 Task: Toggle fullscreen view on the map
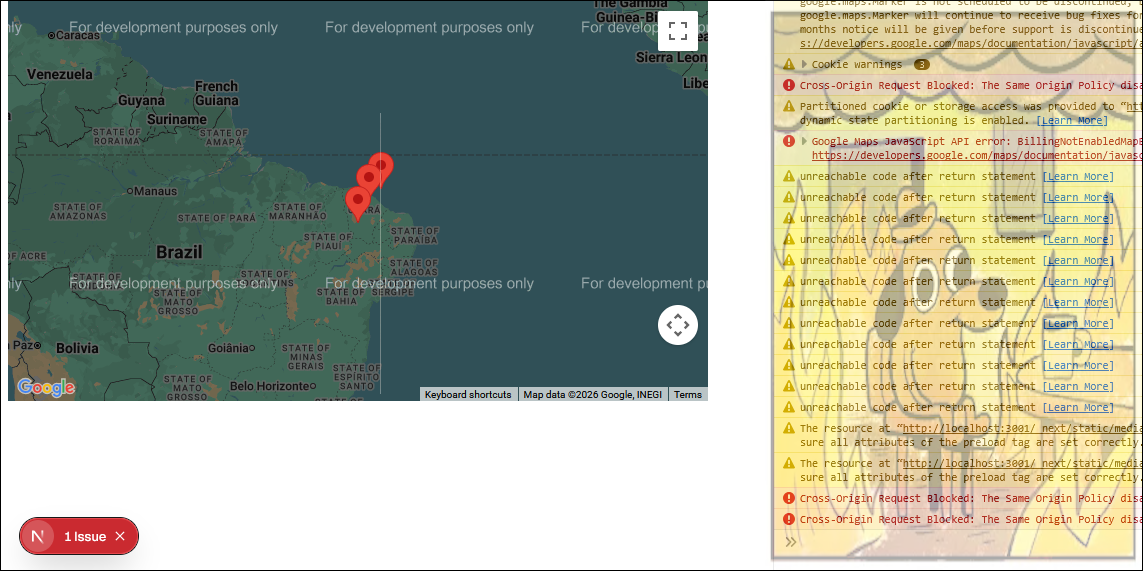coord(677,30)
